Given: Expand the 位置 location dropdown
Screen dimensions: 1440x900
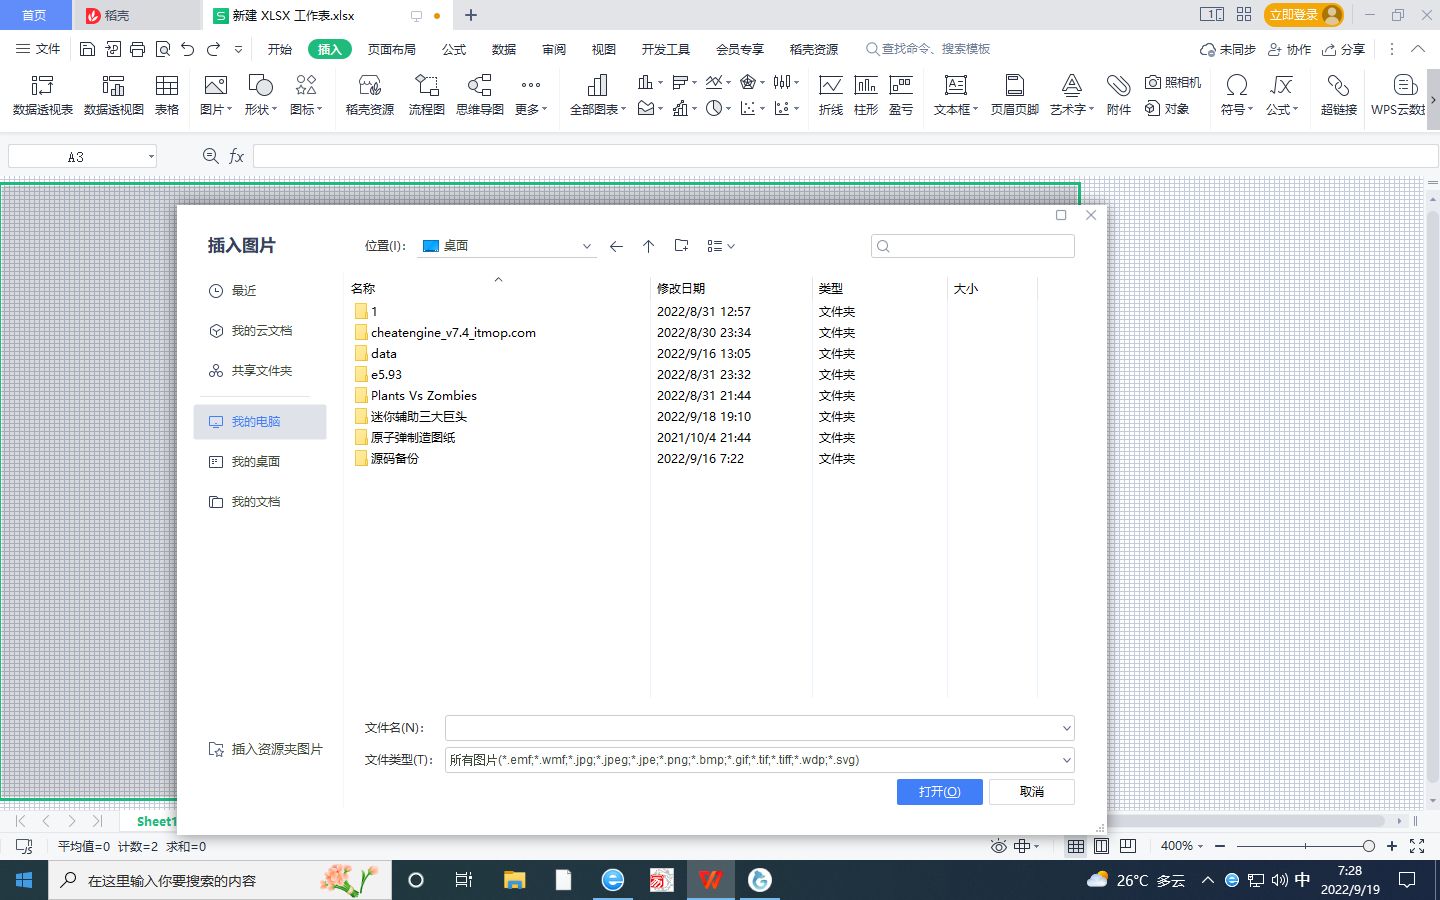Looking at the screenshot, I should point(586,246).
